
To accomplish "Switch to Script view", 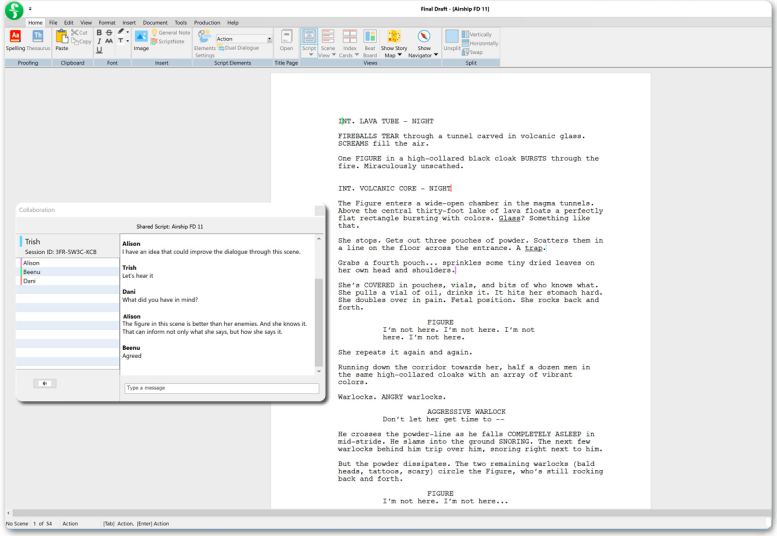I will [309, 39].
